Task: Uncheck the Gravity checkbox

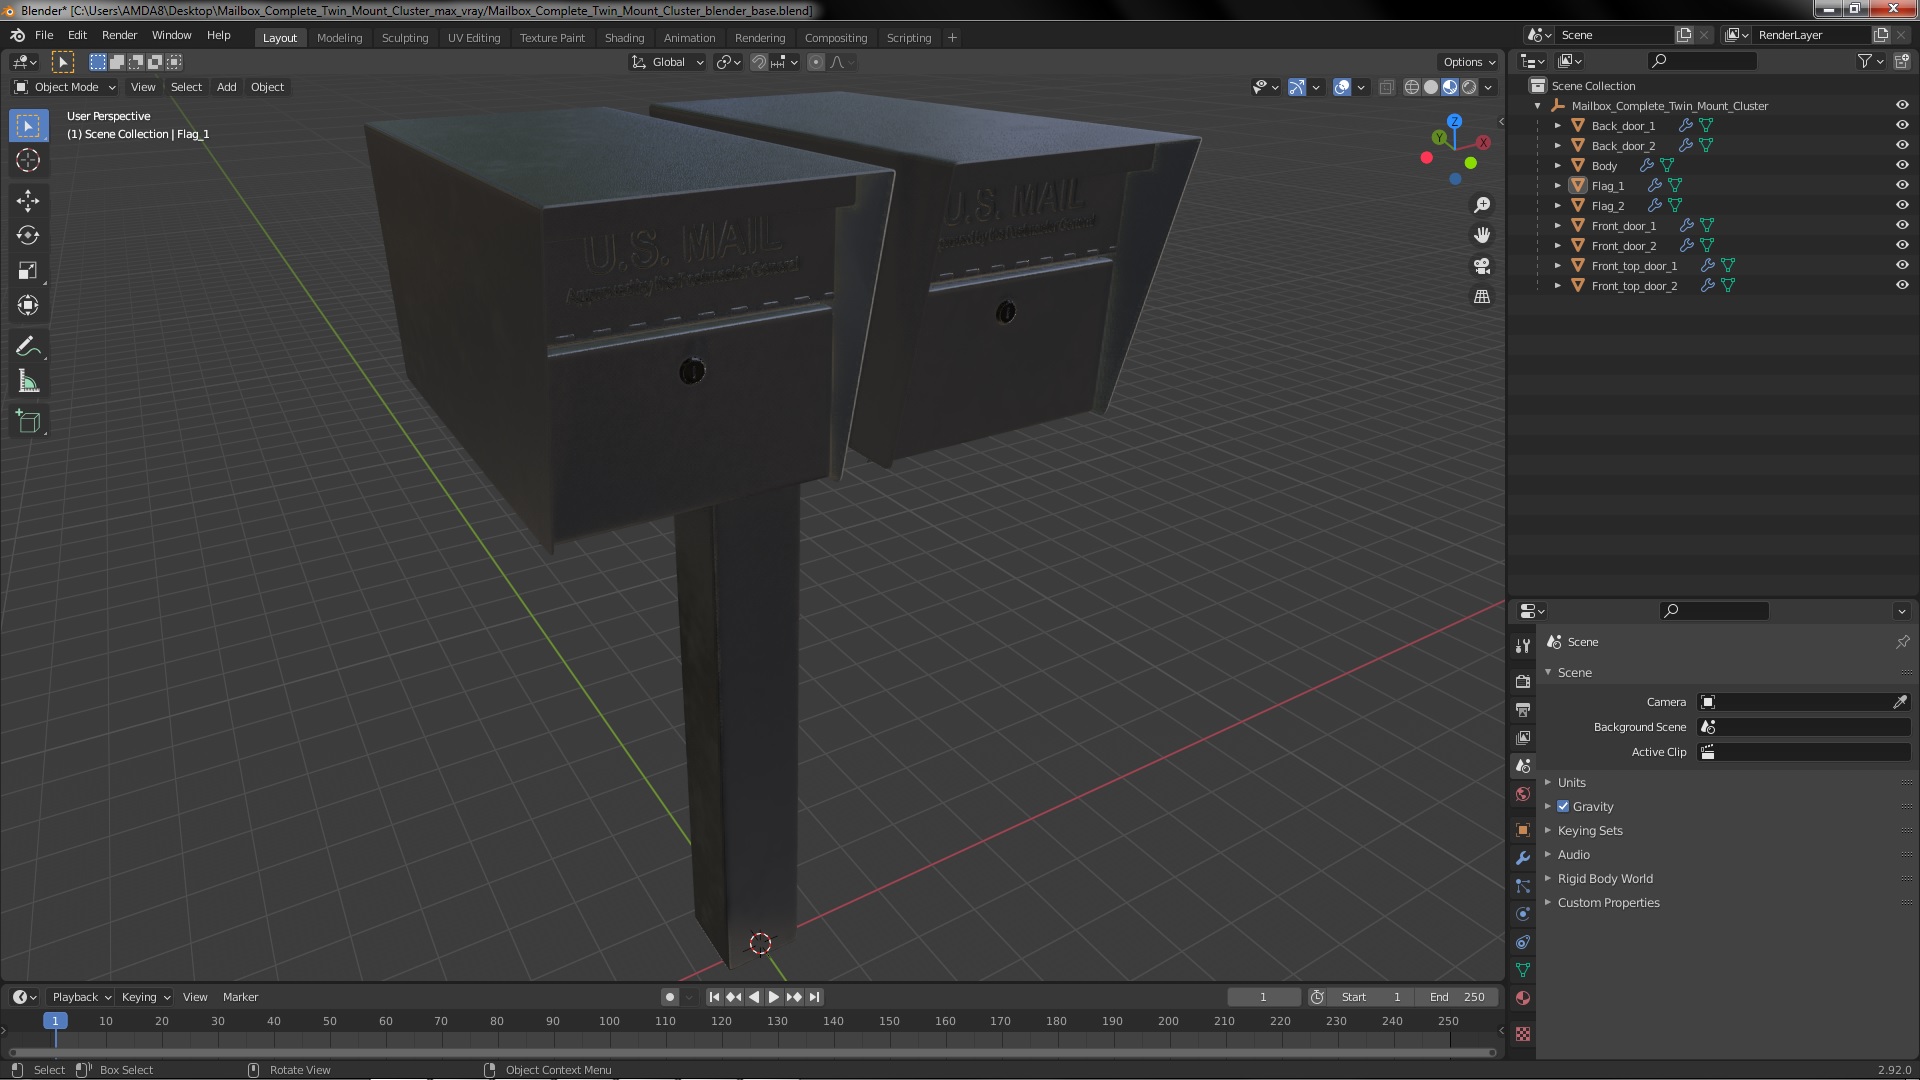Action: [1563, 806]
